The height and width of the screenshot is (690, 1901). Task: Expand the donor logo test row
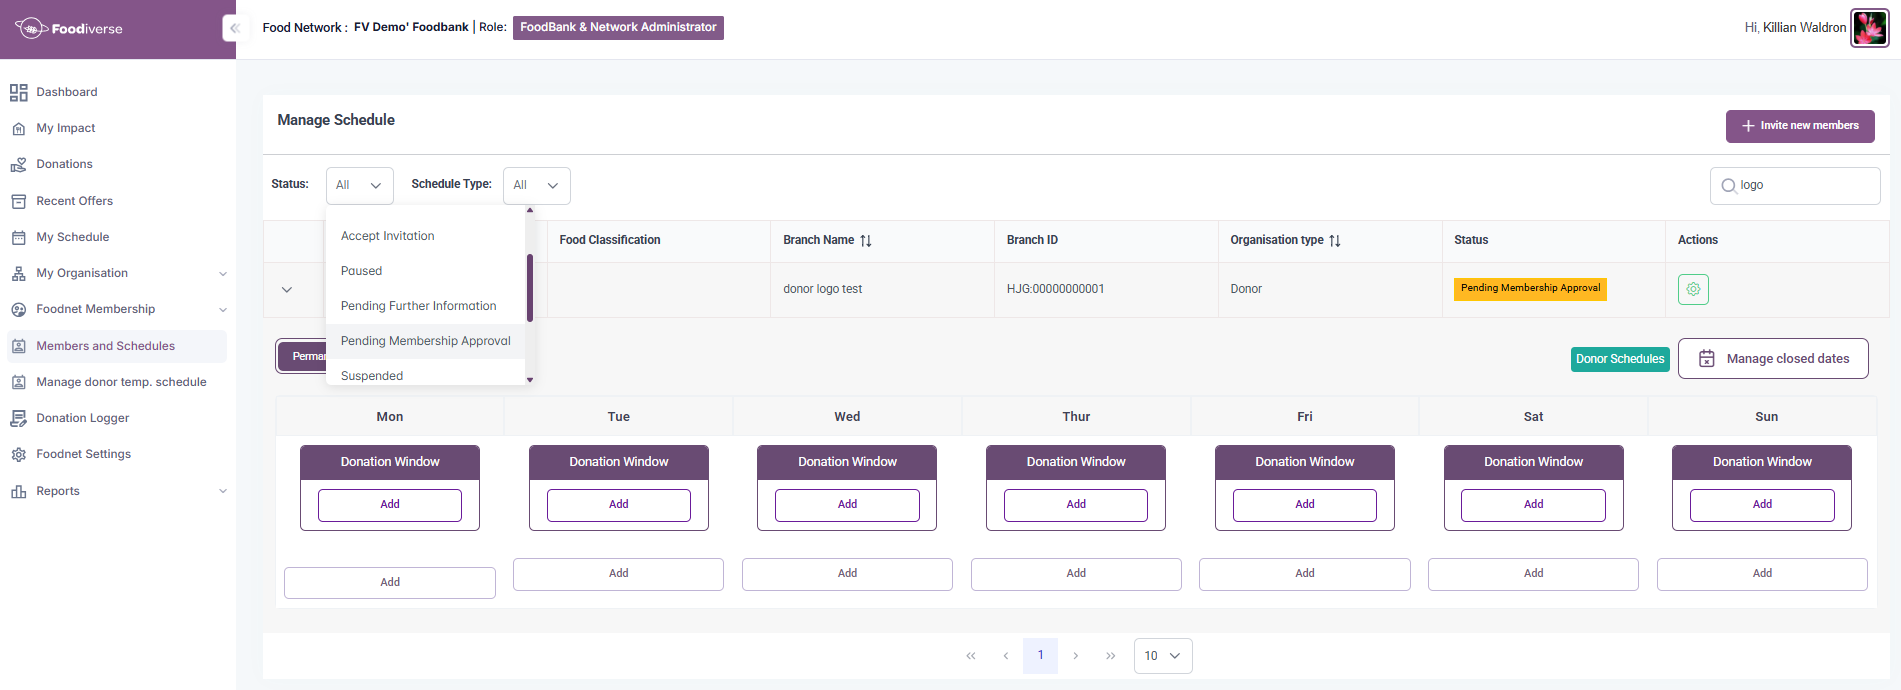click(x=287, y=289)
